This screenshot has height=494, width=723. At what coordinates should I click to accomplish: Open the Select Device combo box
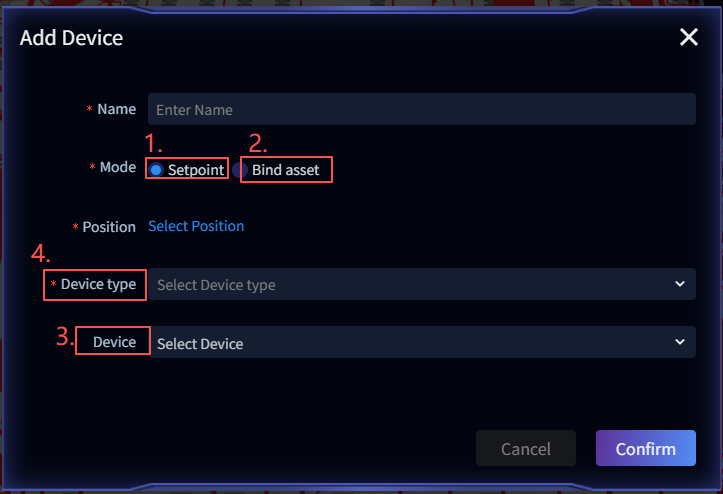point(412,342)
